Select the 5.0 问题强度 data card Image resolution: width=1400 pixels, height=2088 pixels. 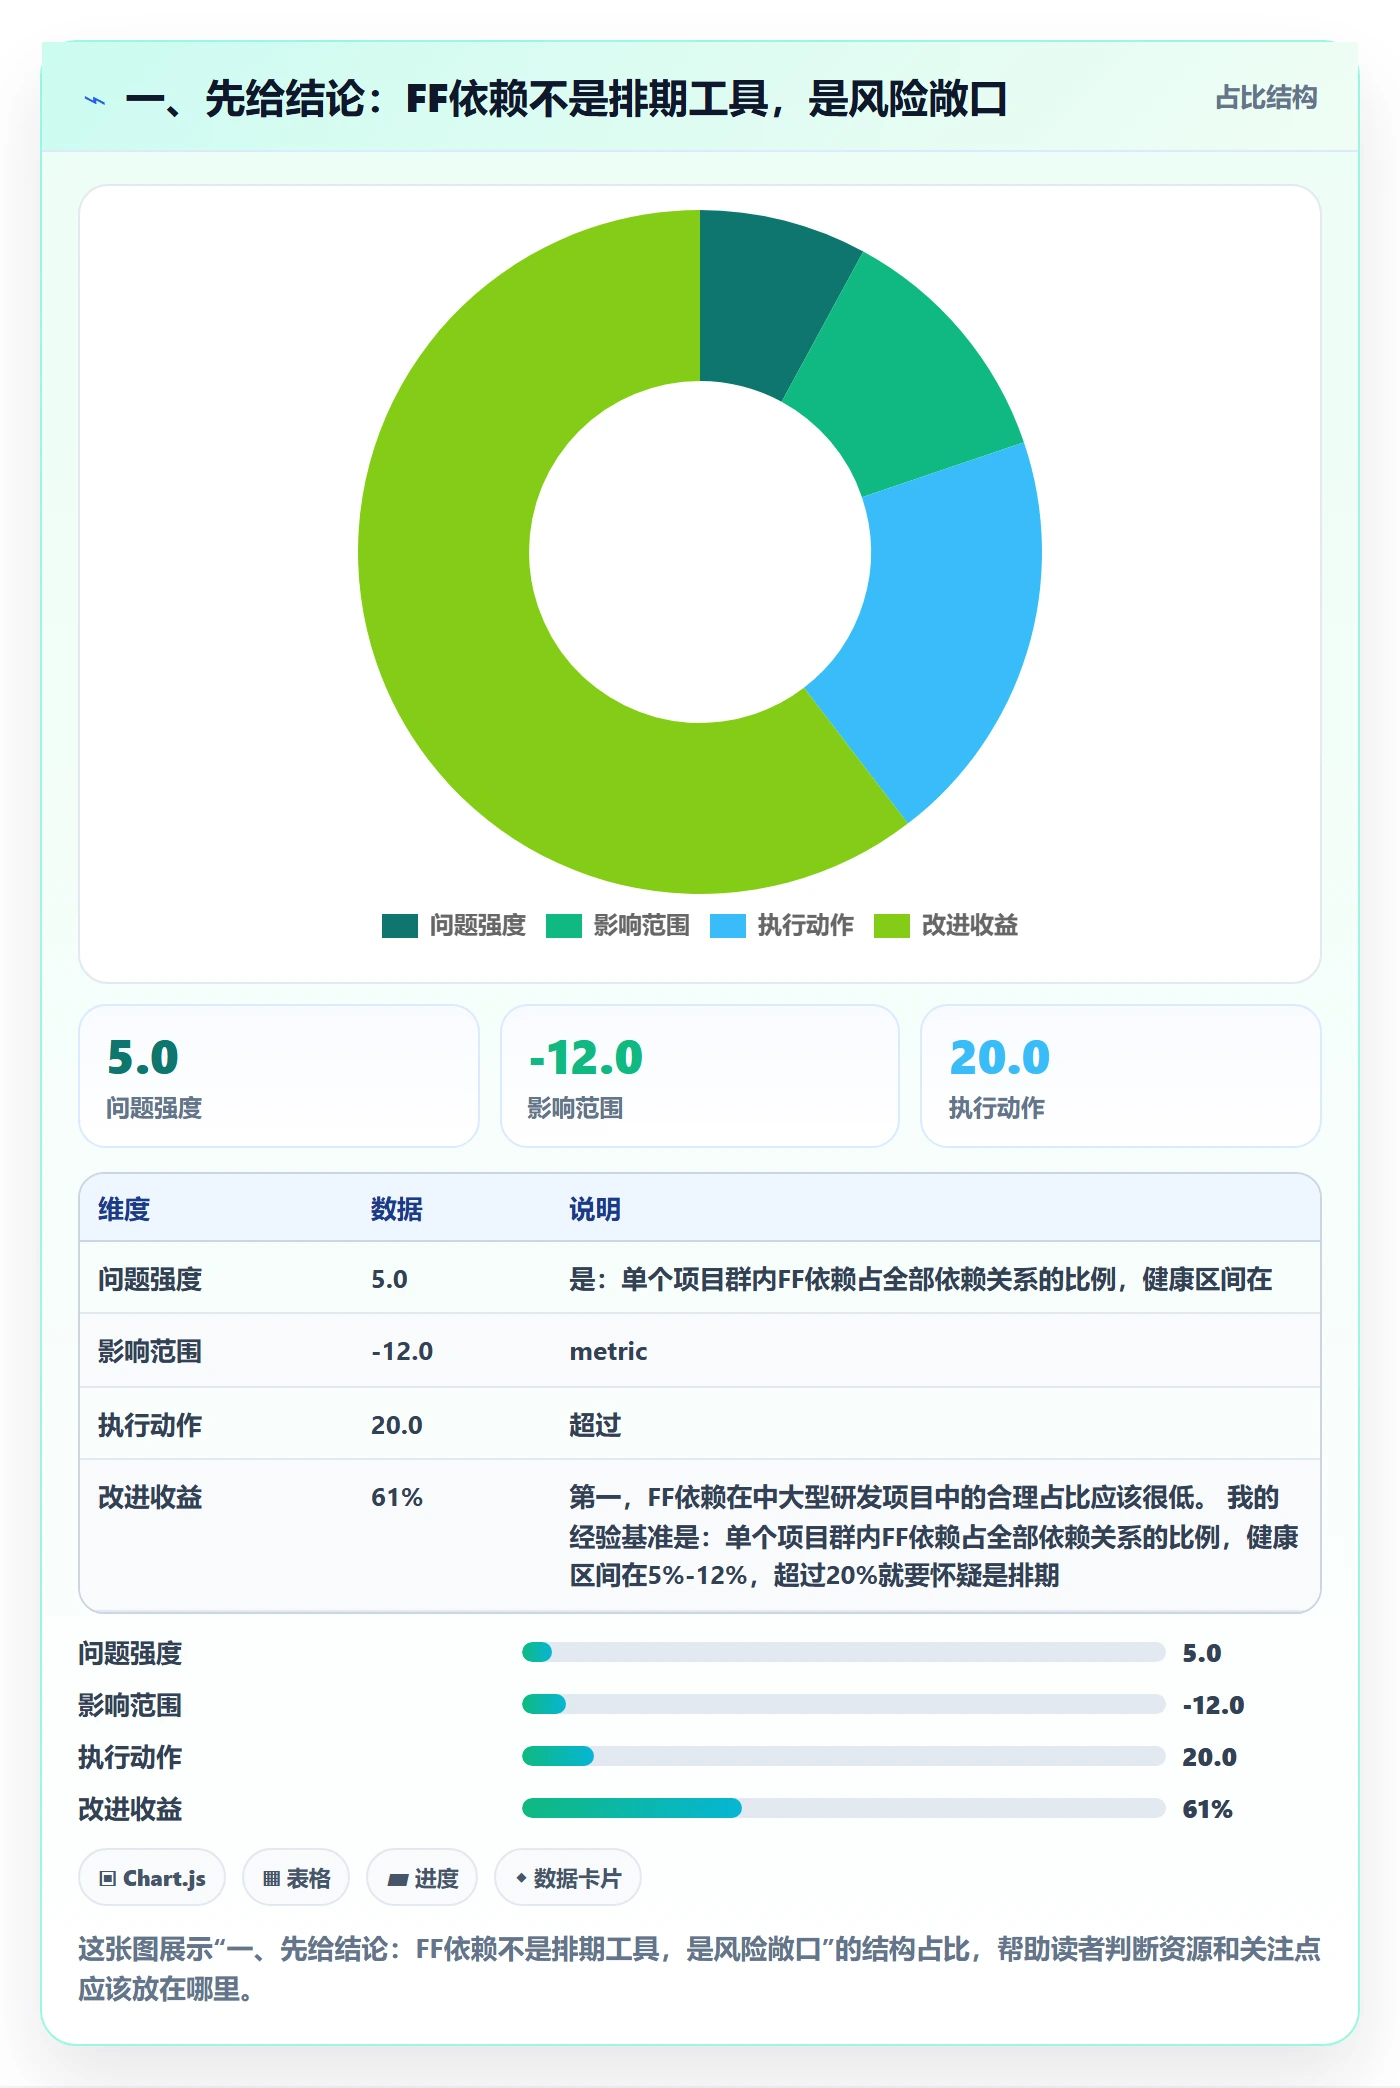click(279, 1076)
